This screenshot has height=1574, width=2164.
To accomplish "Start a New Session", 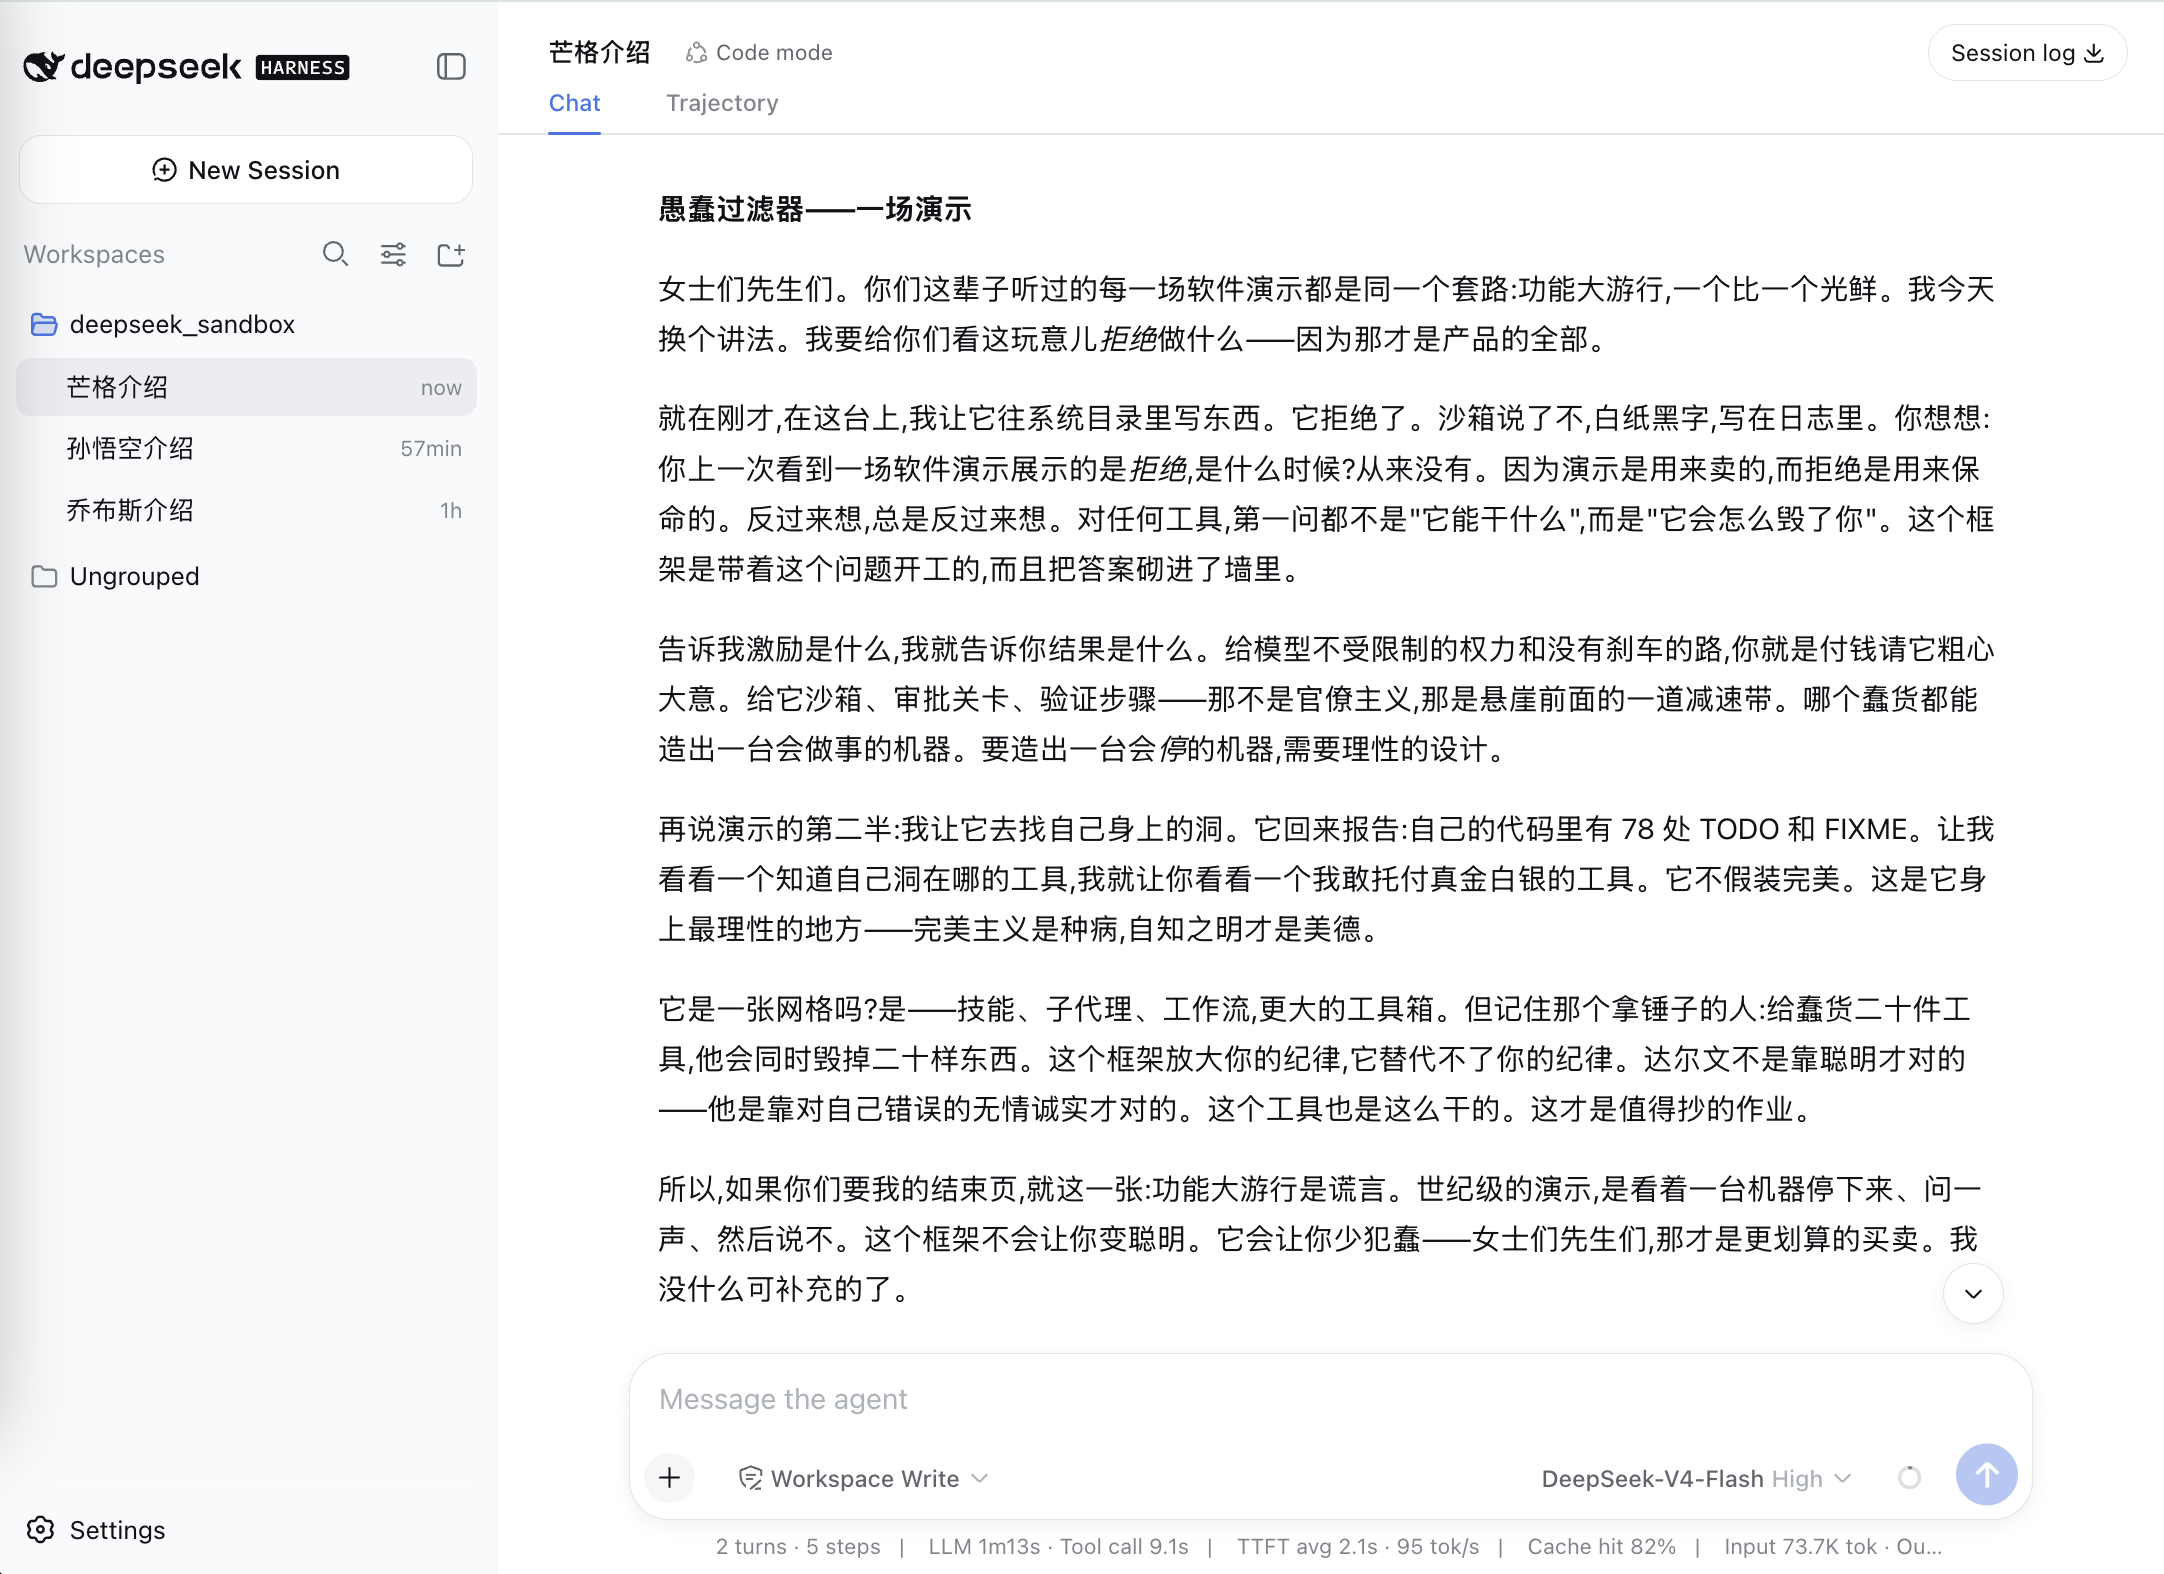I will (x=246, y=170).
